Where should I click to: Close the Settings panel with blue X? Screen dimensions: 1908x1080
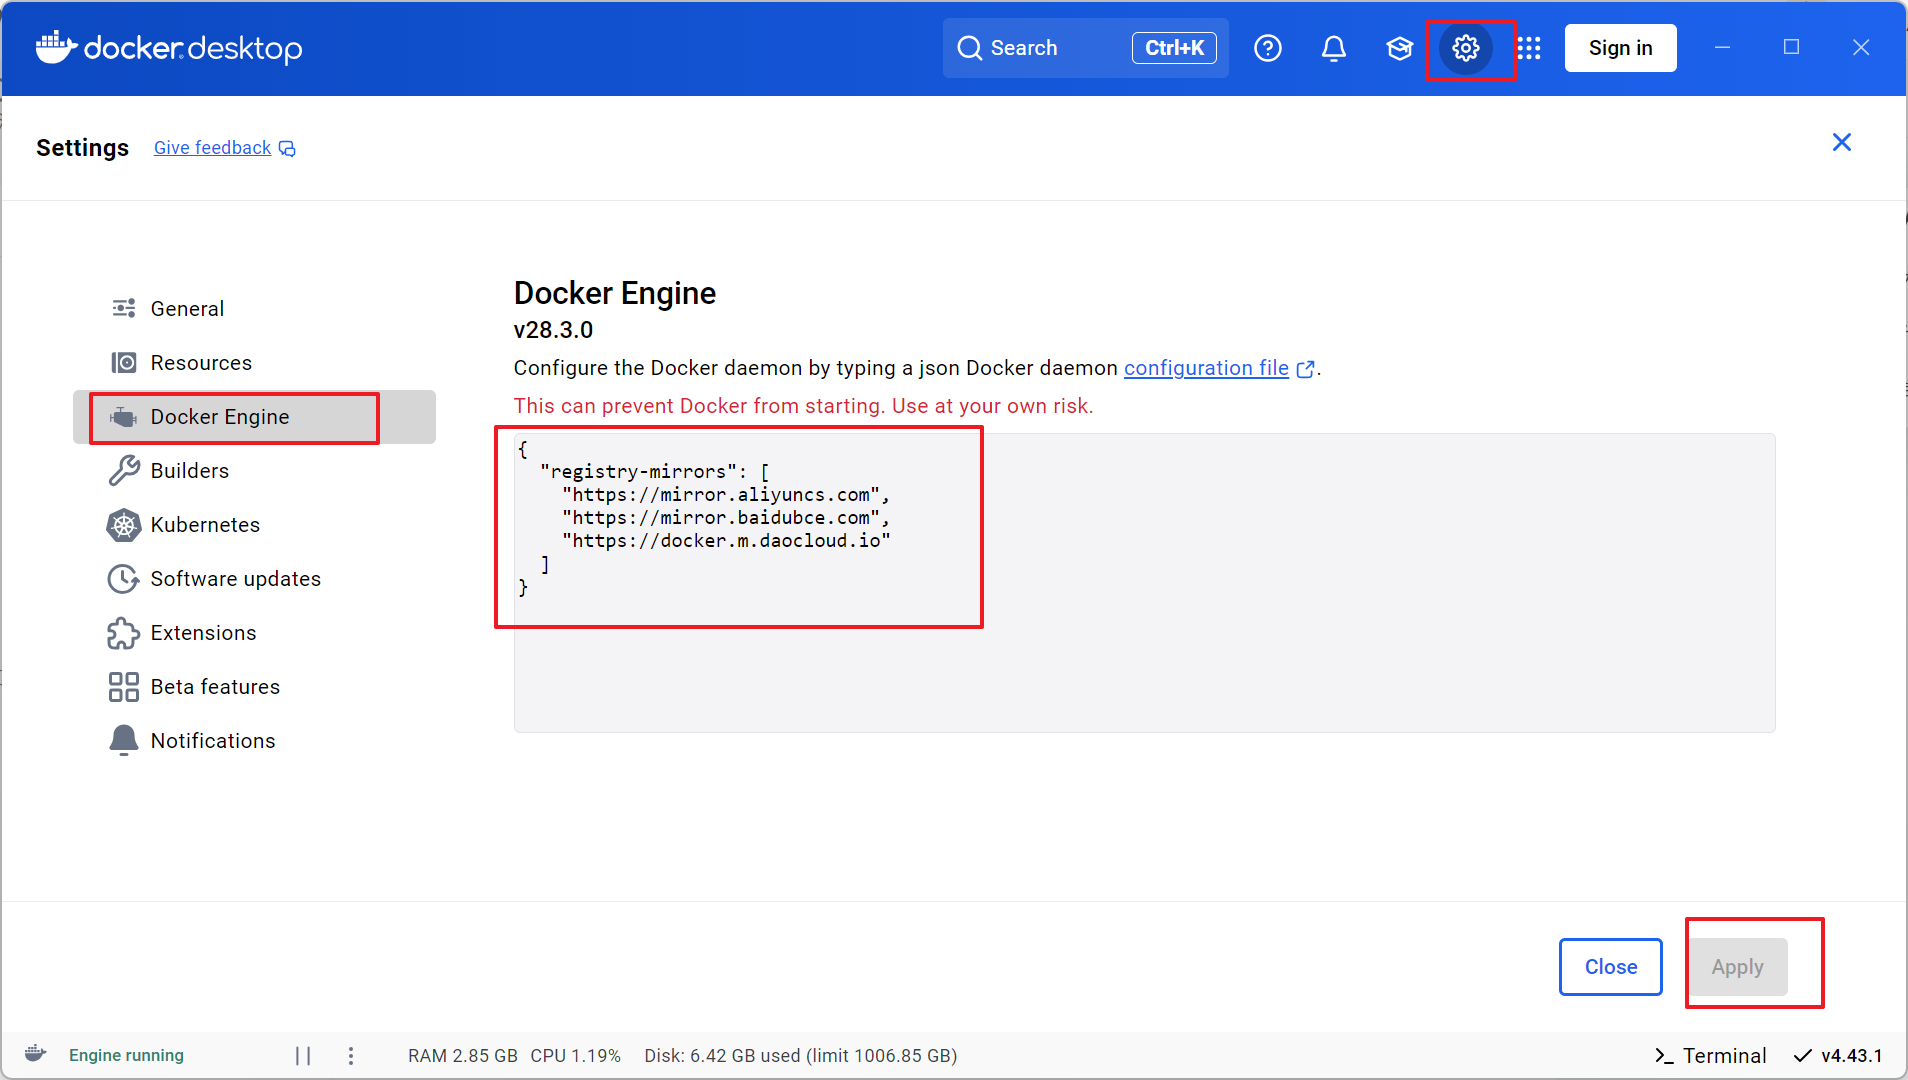(x=1841, y=142)
